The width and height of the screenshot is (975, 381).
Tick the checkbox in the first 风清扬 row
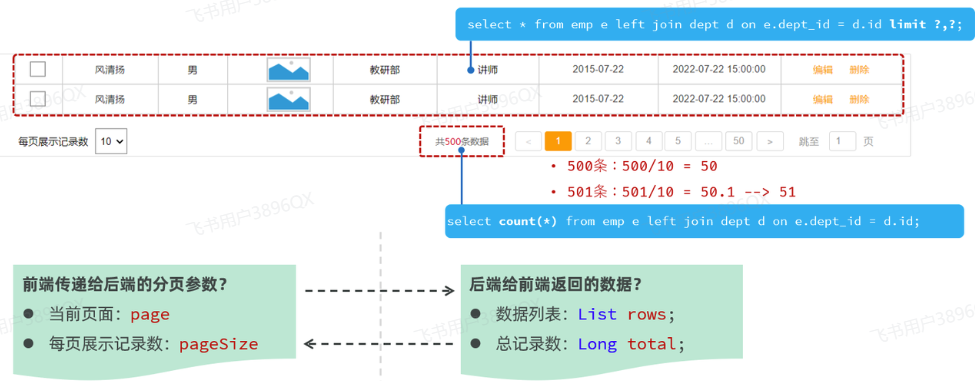[x=38, y=69]
